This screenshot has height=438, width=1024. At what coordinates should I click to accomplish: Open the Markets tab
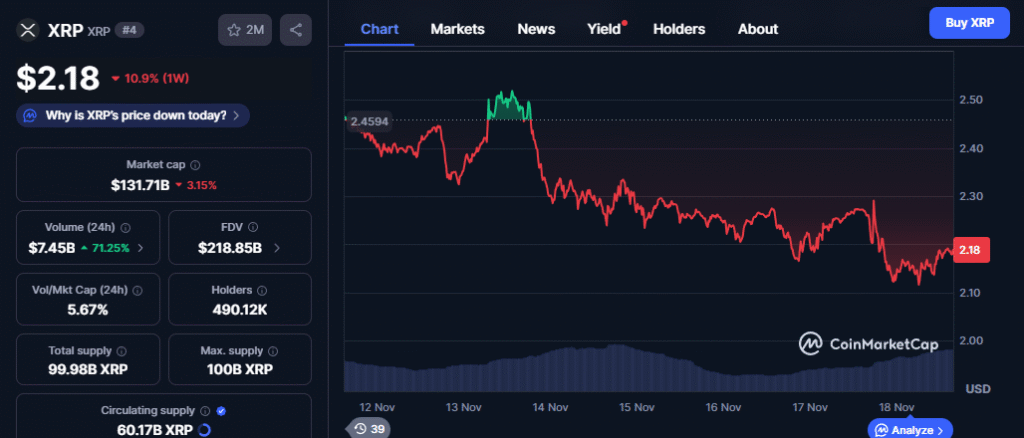pyautogui.click(x=457, y=29)
